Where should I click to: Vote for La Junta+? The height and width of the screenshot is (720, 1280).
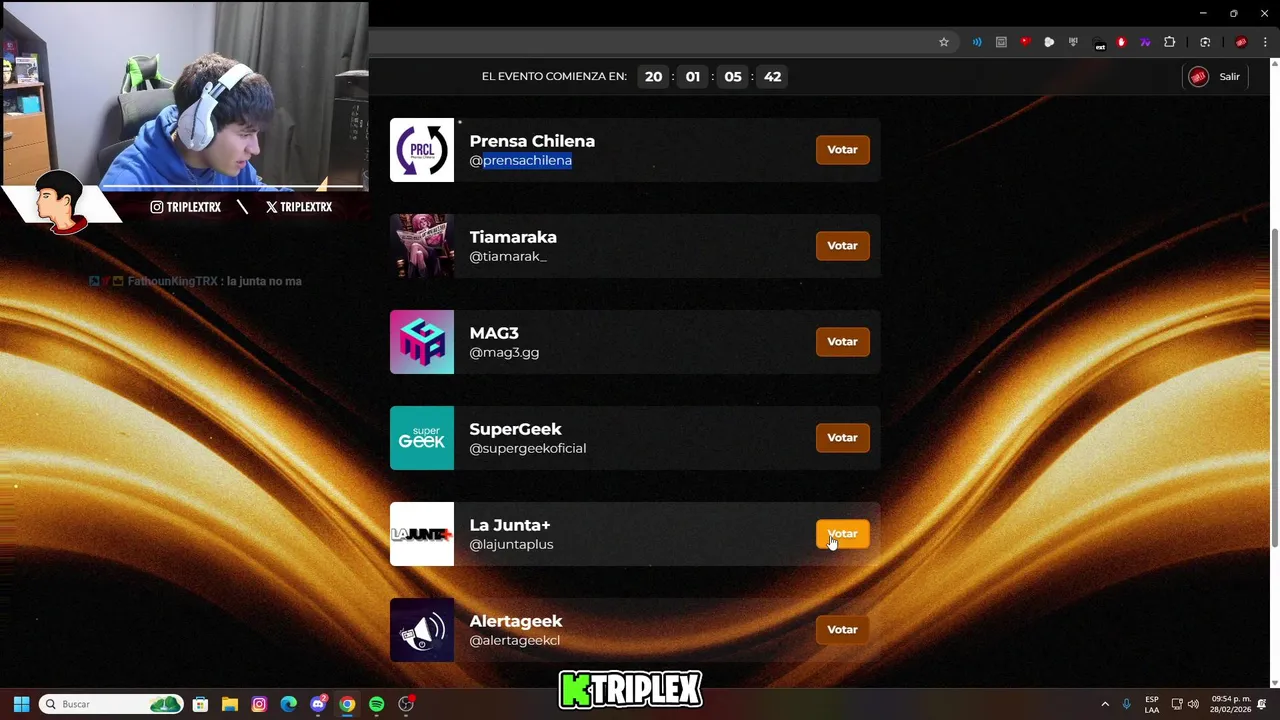point(842,534)
